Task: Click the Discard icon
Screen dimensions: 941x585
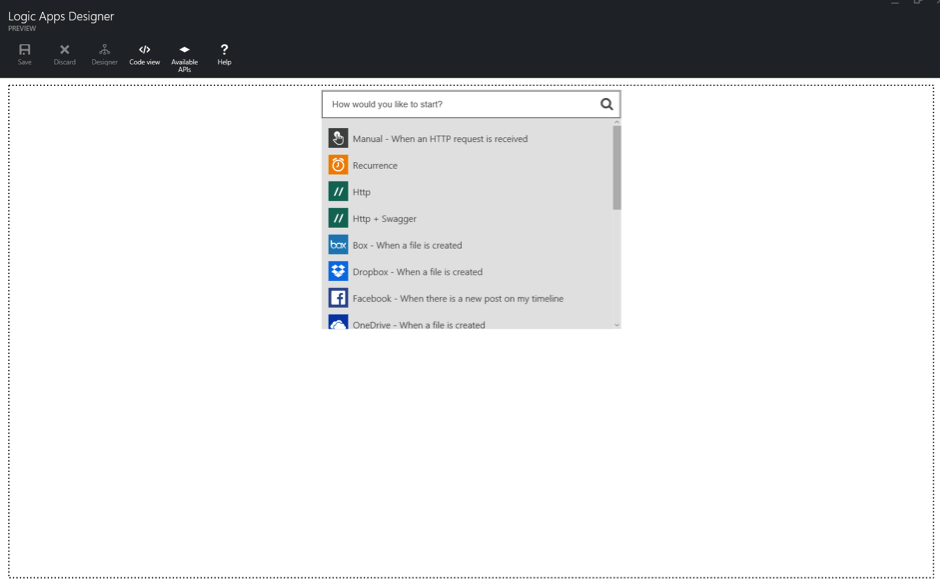Action: click(x=63, y=54)
